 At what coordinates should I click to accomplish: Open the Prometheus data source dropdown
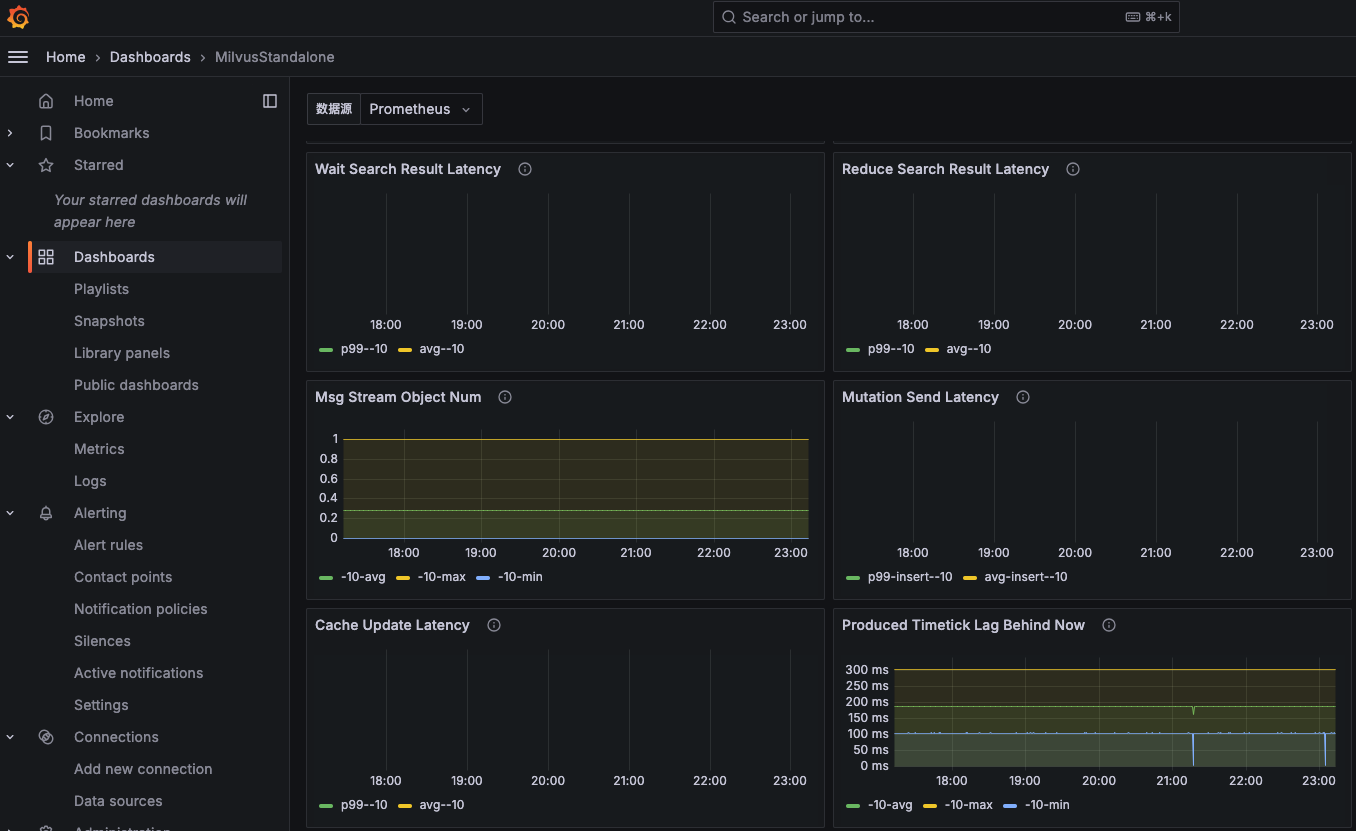420,109
